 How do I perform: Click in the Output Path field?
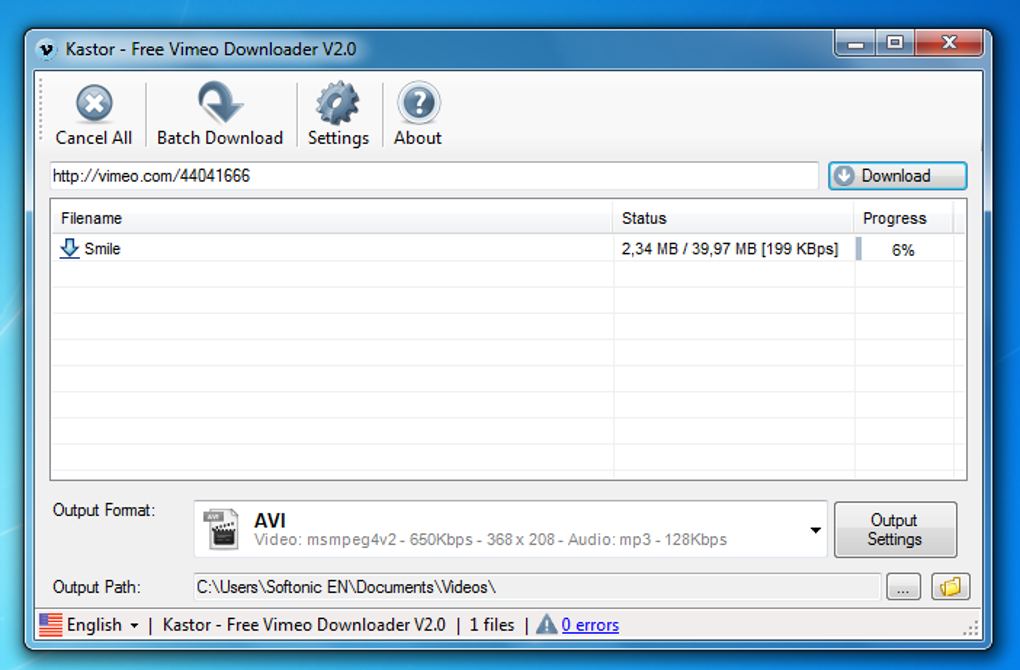(537, 587)
